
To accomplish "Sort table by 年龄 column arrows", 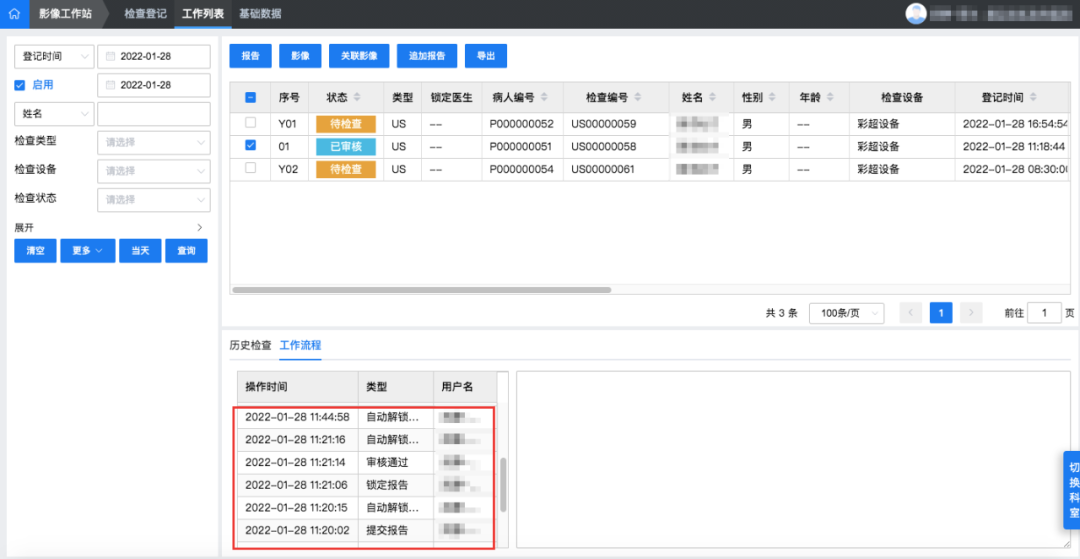I will pos(831,98).
